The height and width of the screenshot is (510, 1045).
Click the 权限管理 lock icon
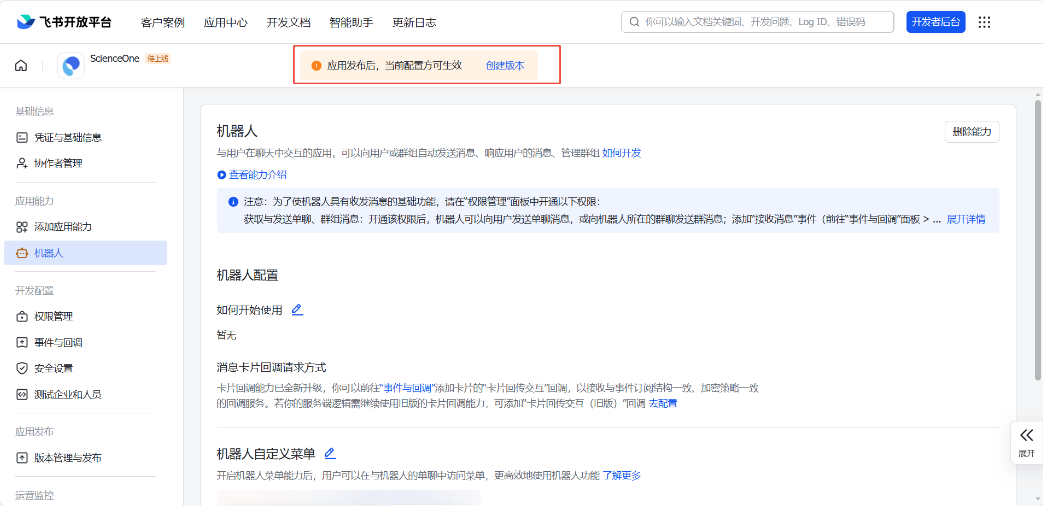(x=22, y=316)
